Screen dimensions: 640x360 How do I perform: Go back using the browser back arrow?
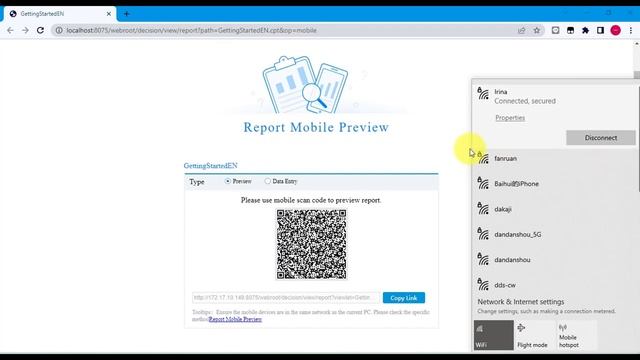(10, 30)
